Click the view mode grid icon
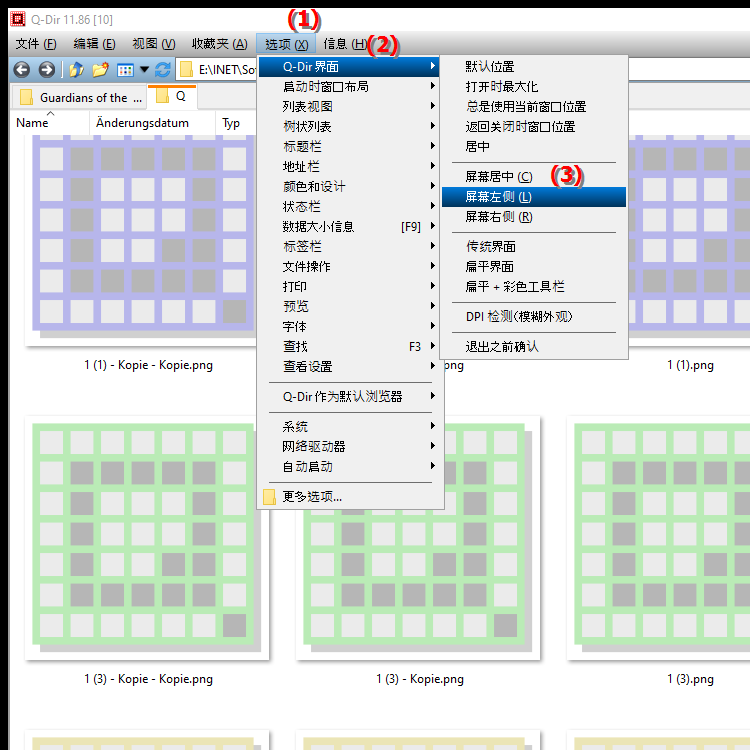Image resolution: width=750 pixels, height=750 pixels. point(125,70)
